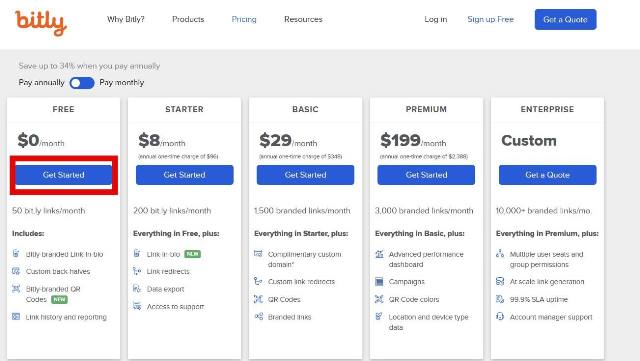Click the At scale link generation icon
This screenshot has height=361, width=640.
pos(500,281)
